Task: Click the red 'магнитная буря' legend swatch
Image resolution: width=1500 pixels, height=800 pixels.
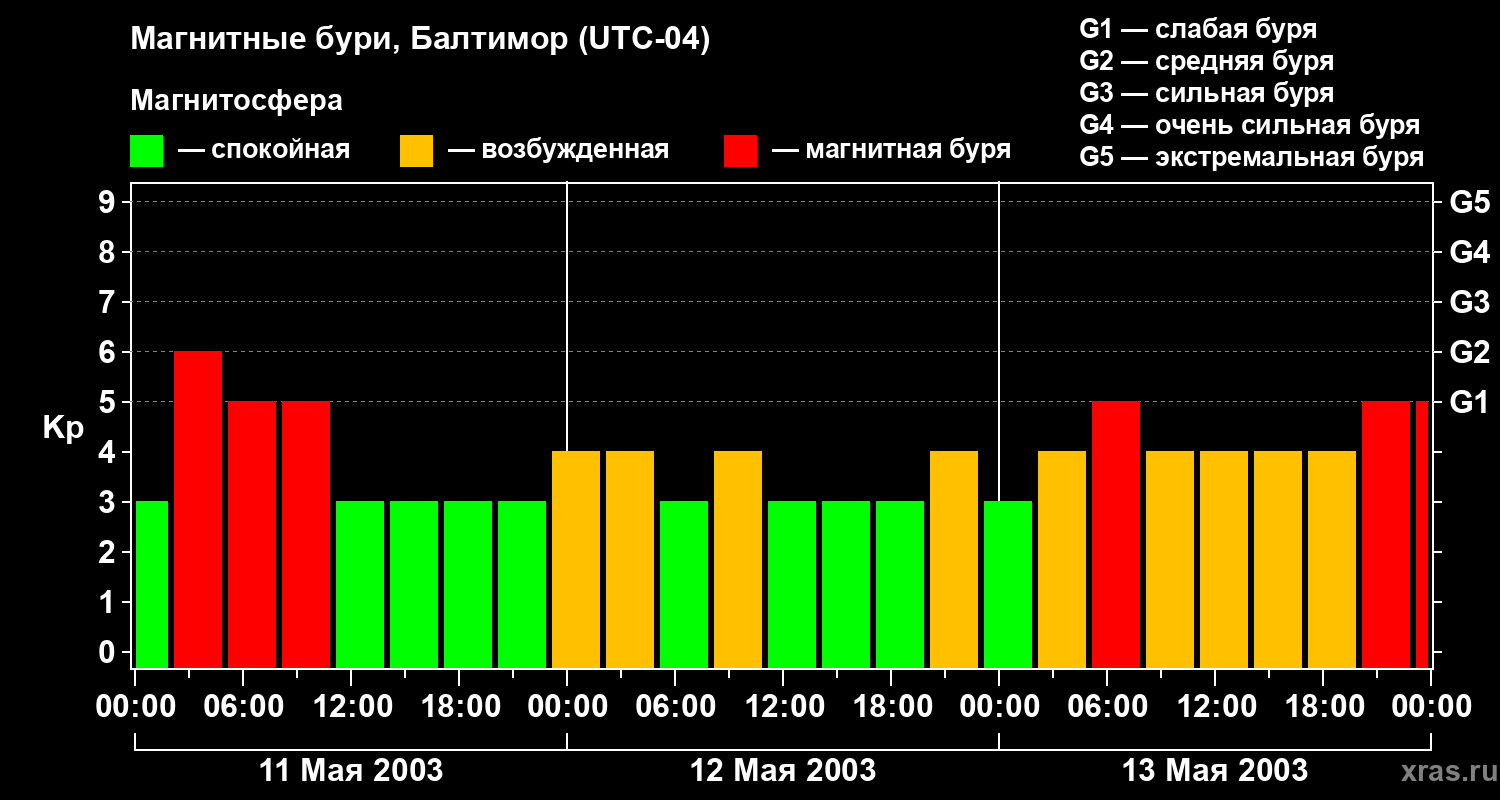Action: (x=740, y=151)
